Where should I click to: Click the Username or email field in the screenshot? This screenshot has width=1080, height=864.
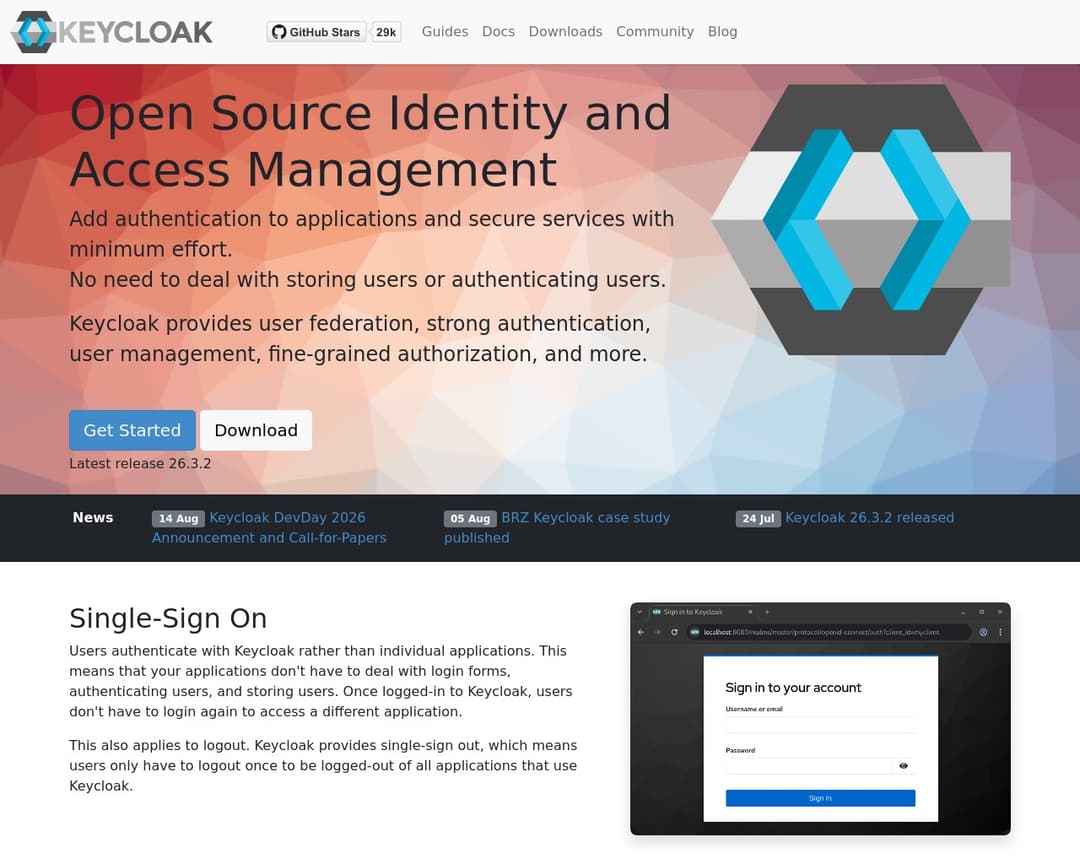[820, 725]
